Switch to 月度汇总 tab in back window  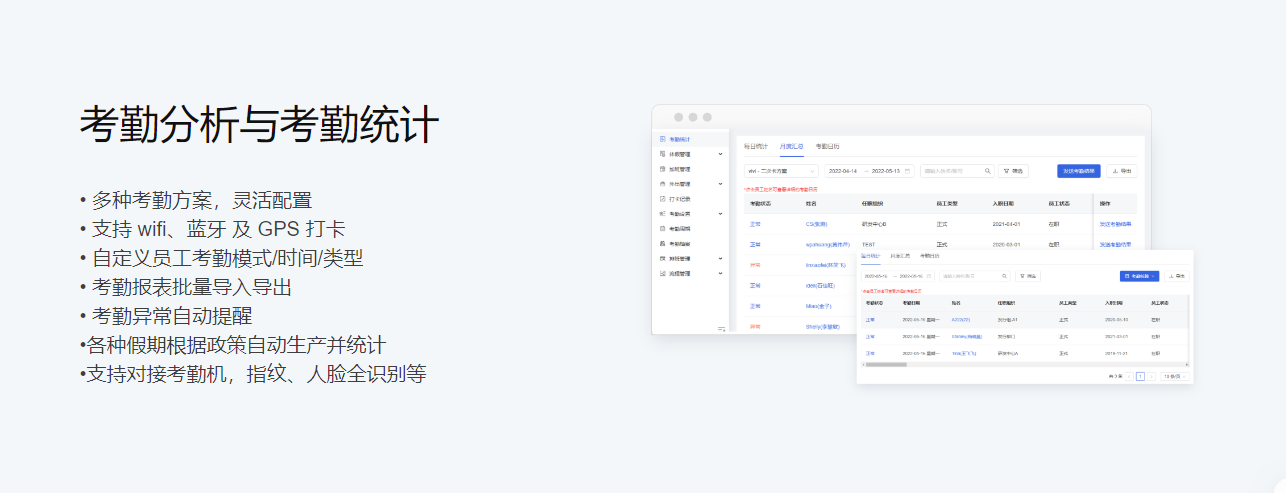point(792,146)
